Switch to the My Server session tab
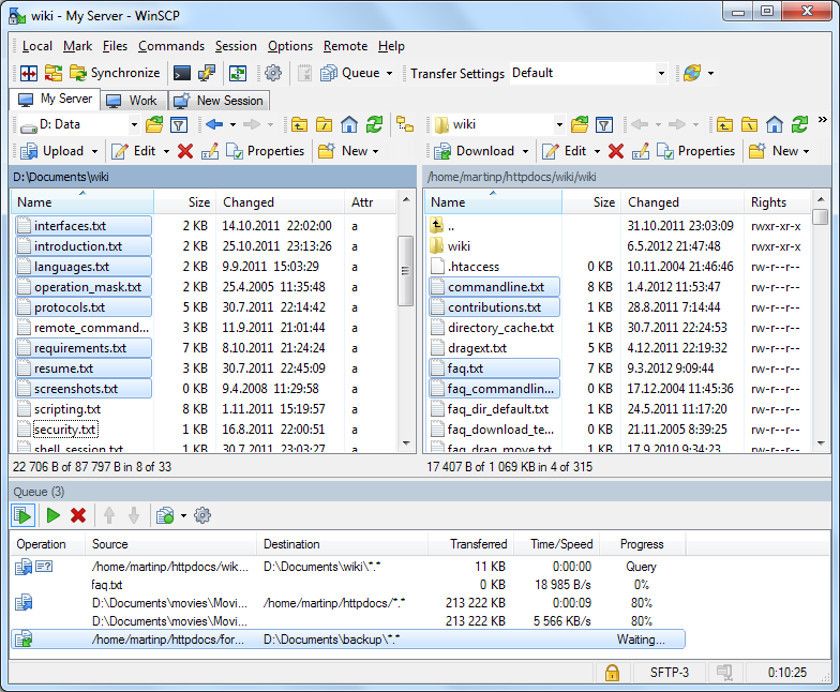This screenshot has width=840, height=692. (x=55, y=100)
